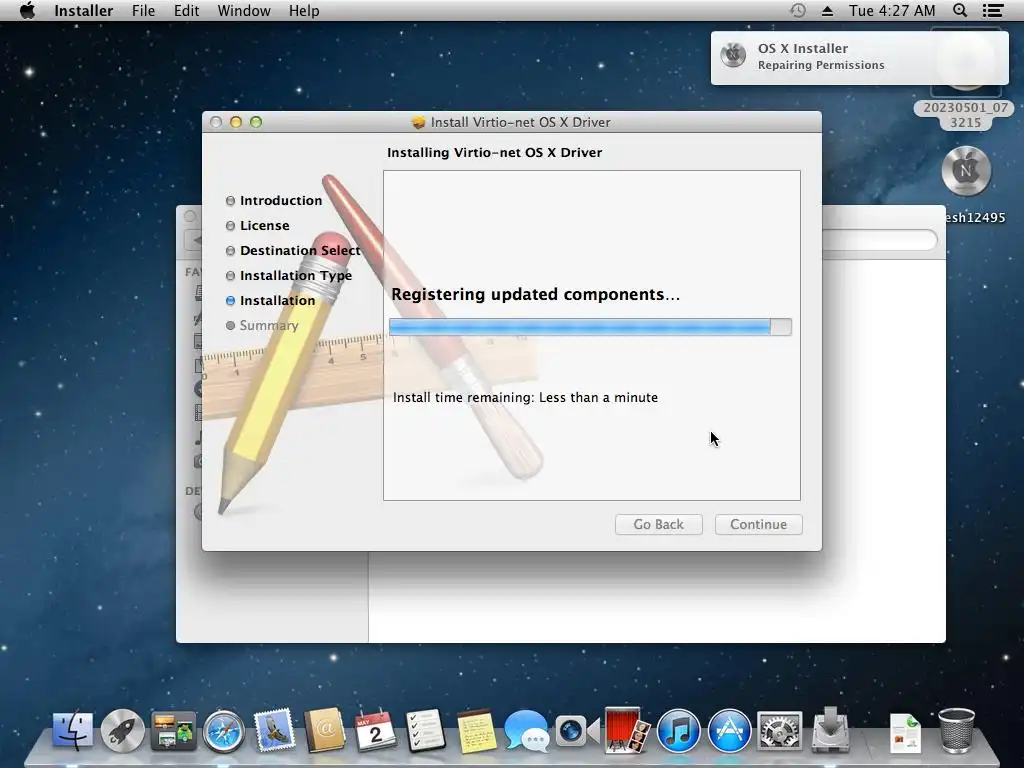Click the installer window title bar text
Screen dimensions: 1024x768
pyautogui.click(x=520, y=122)
